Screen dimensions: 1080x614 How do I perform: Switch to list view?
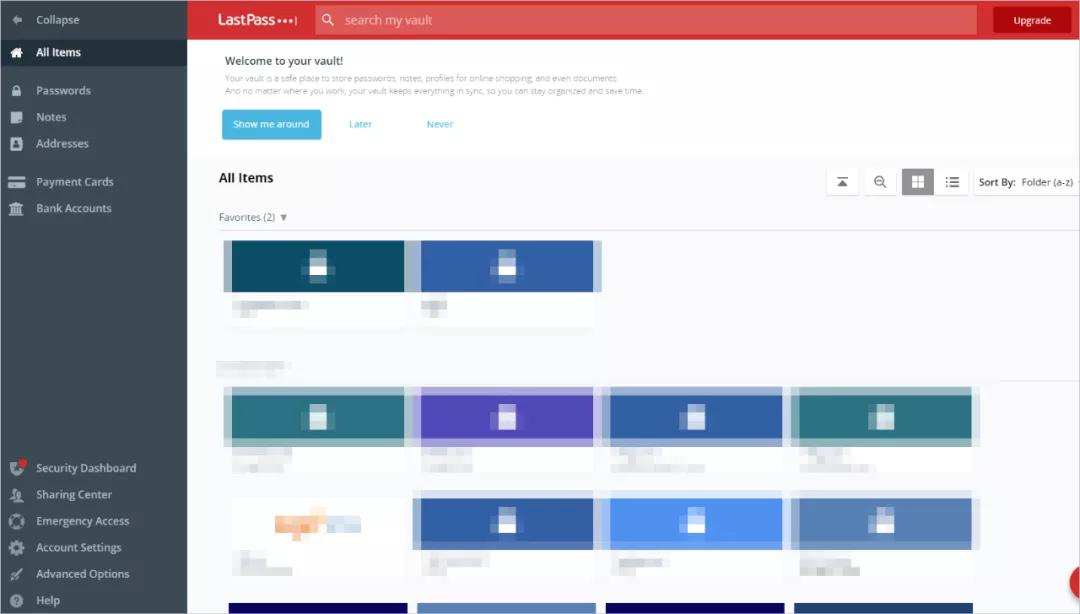(x=952, y=182)
